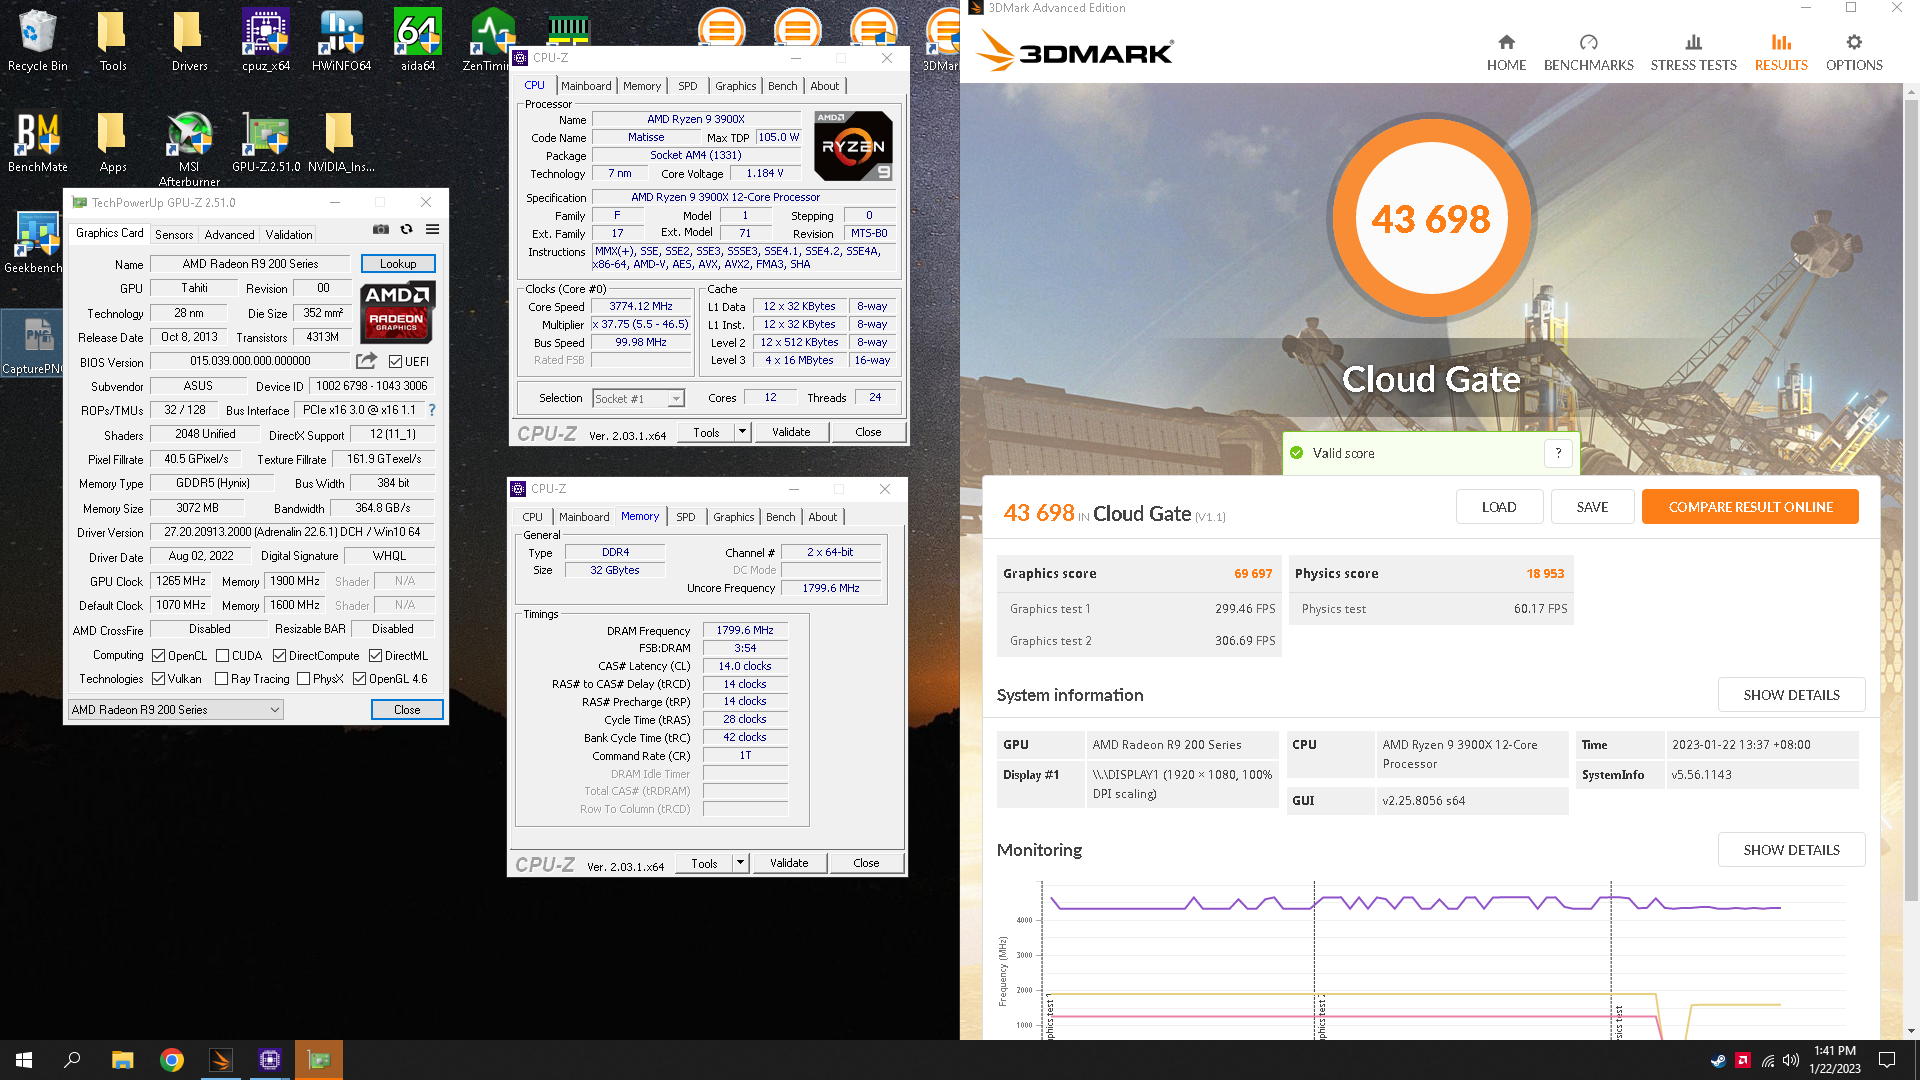Toggle DirectCompute checkbox
The width and height of the screenshot is (1920, 1080).
click(279, 656)
